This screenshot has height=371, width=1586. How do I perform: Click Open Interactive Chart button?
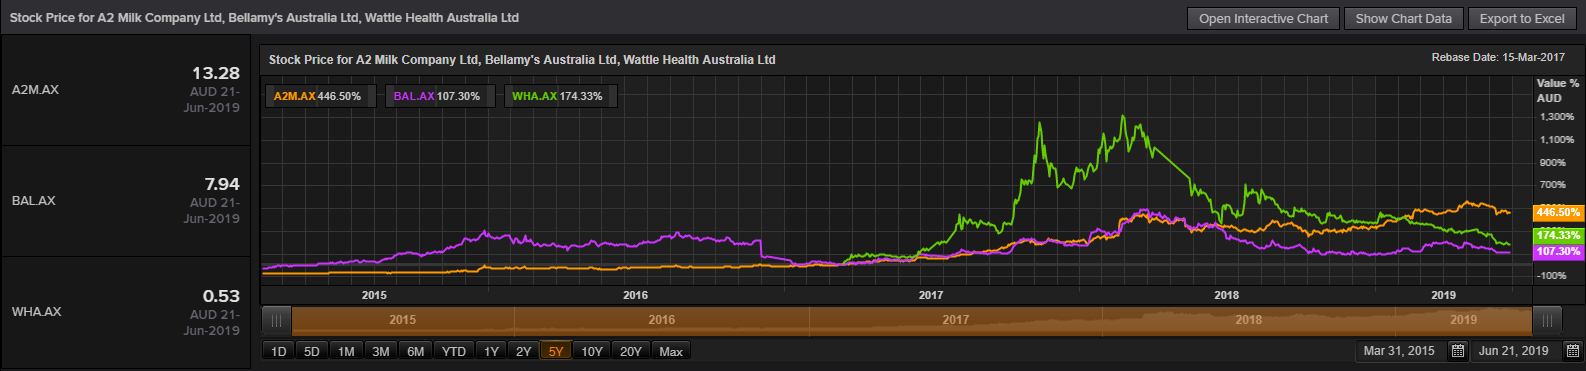coord(1263,18)
